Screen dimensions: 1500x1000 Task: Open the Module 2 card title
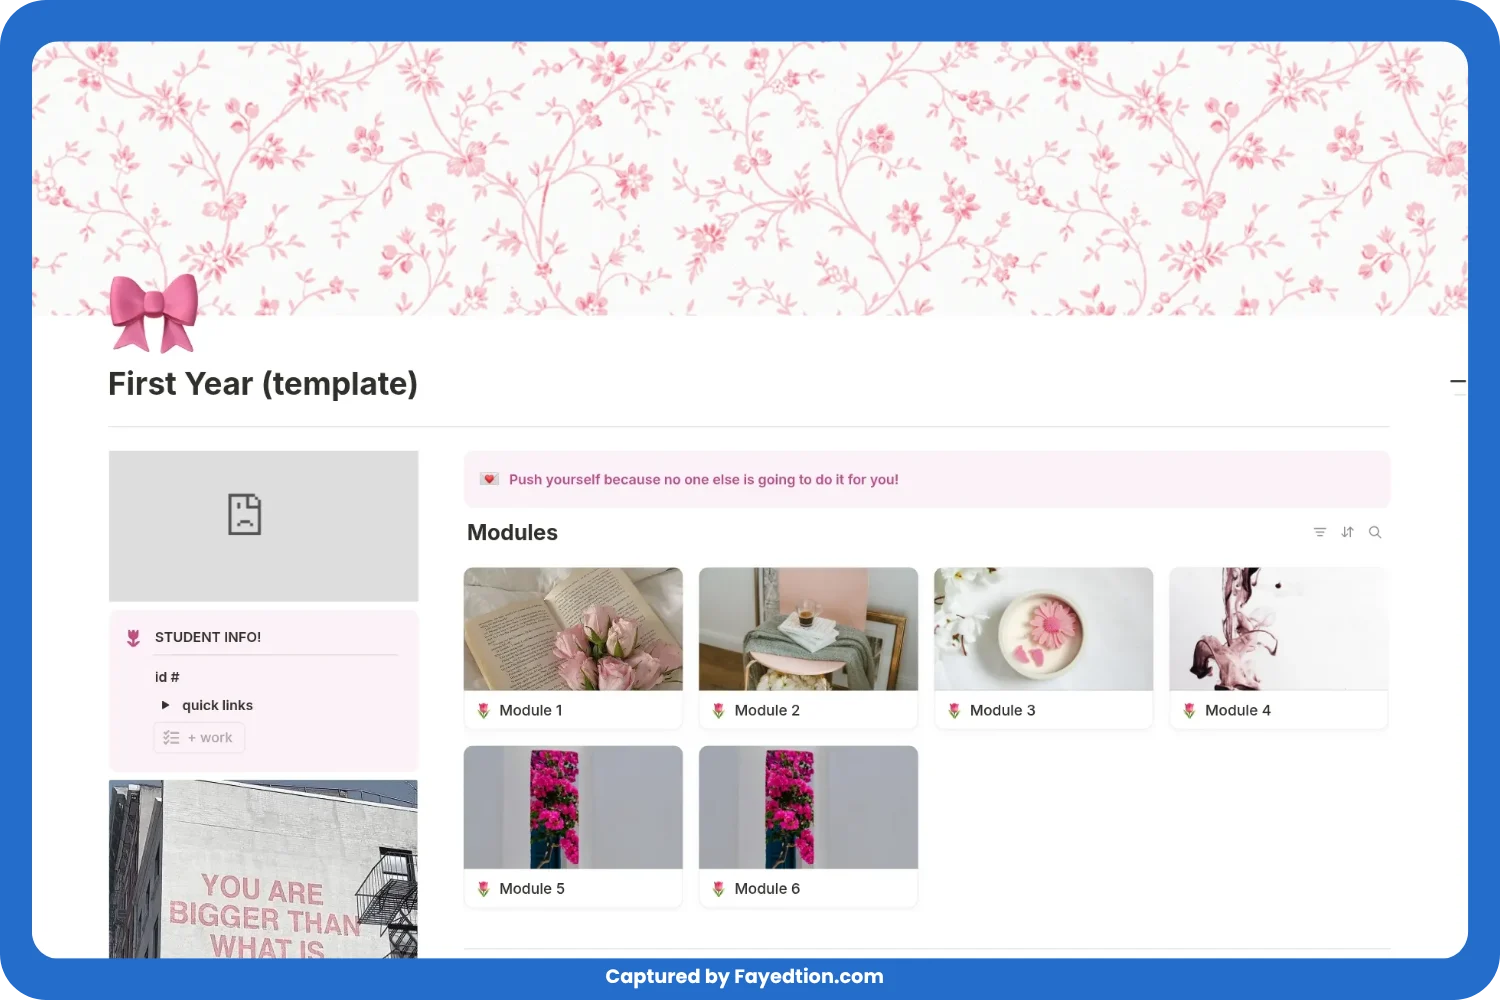click(x=767, y=710)
